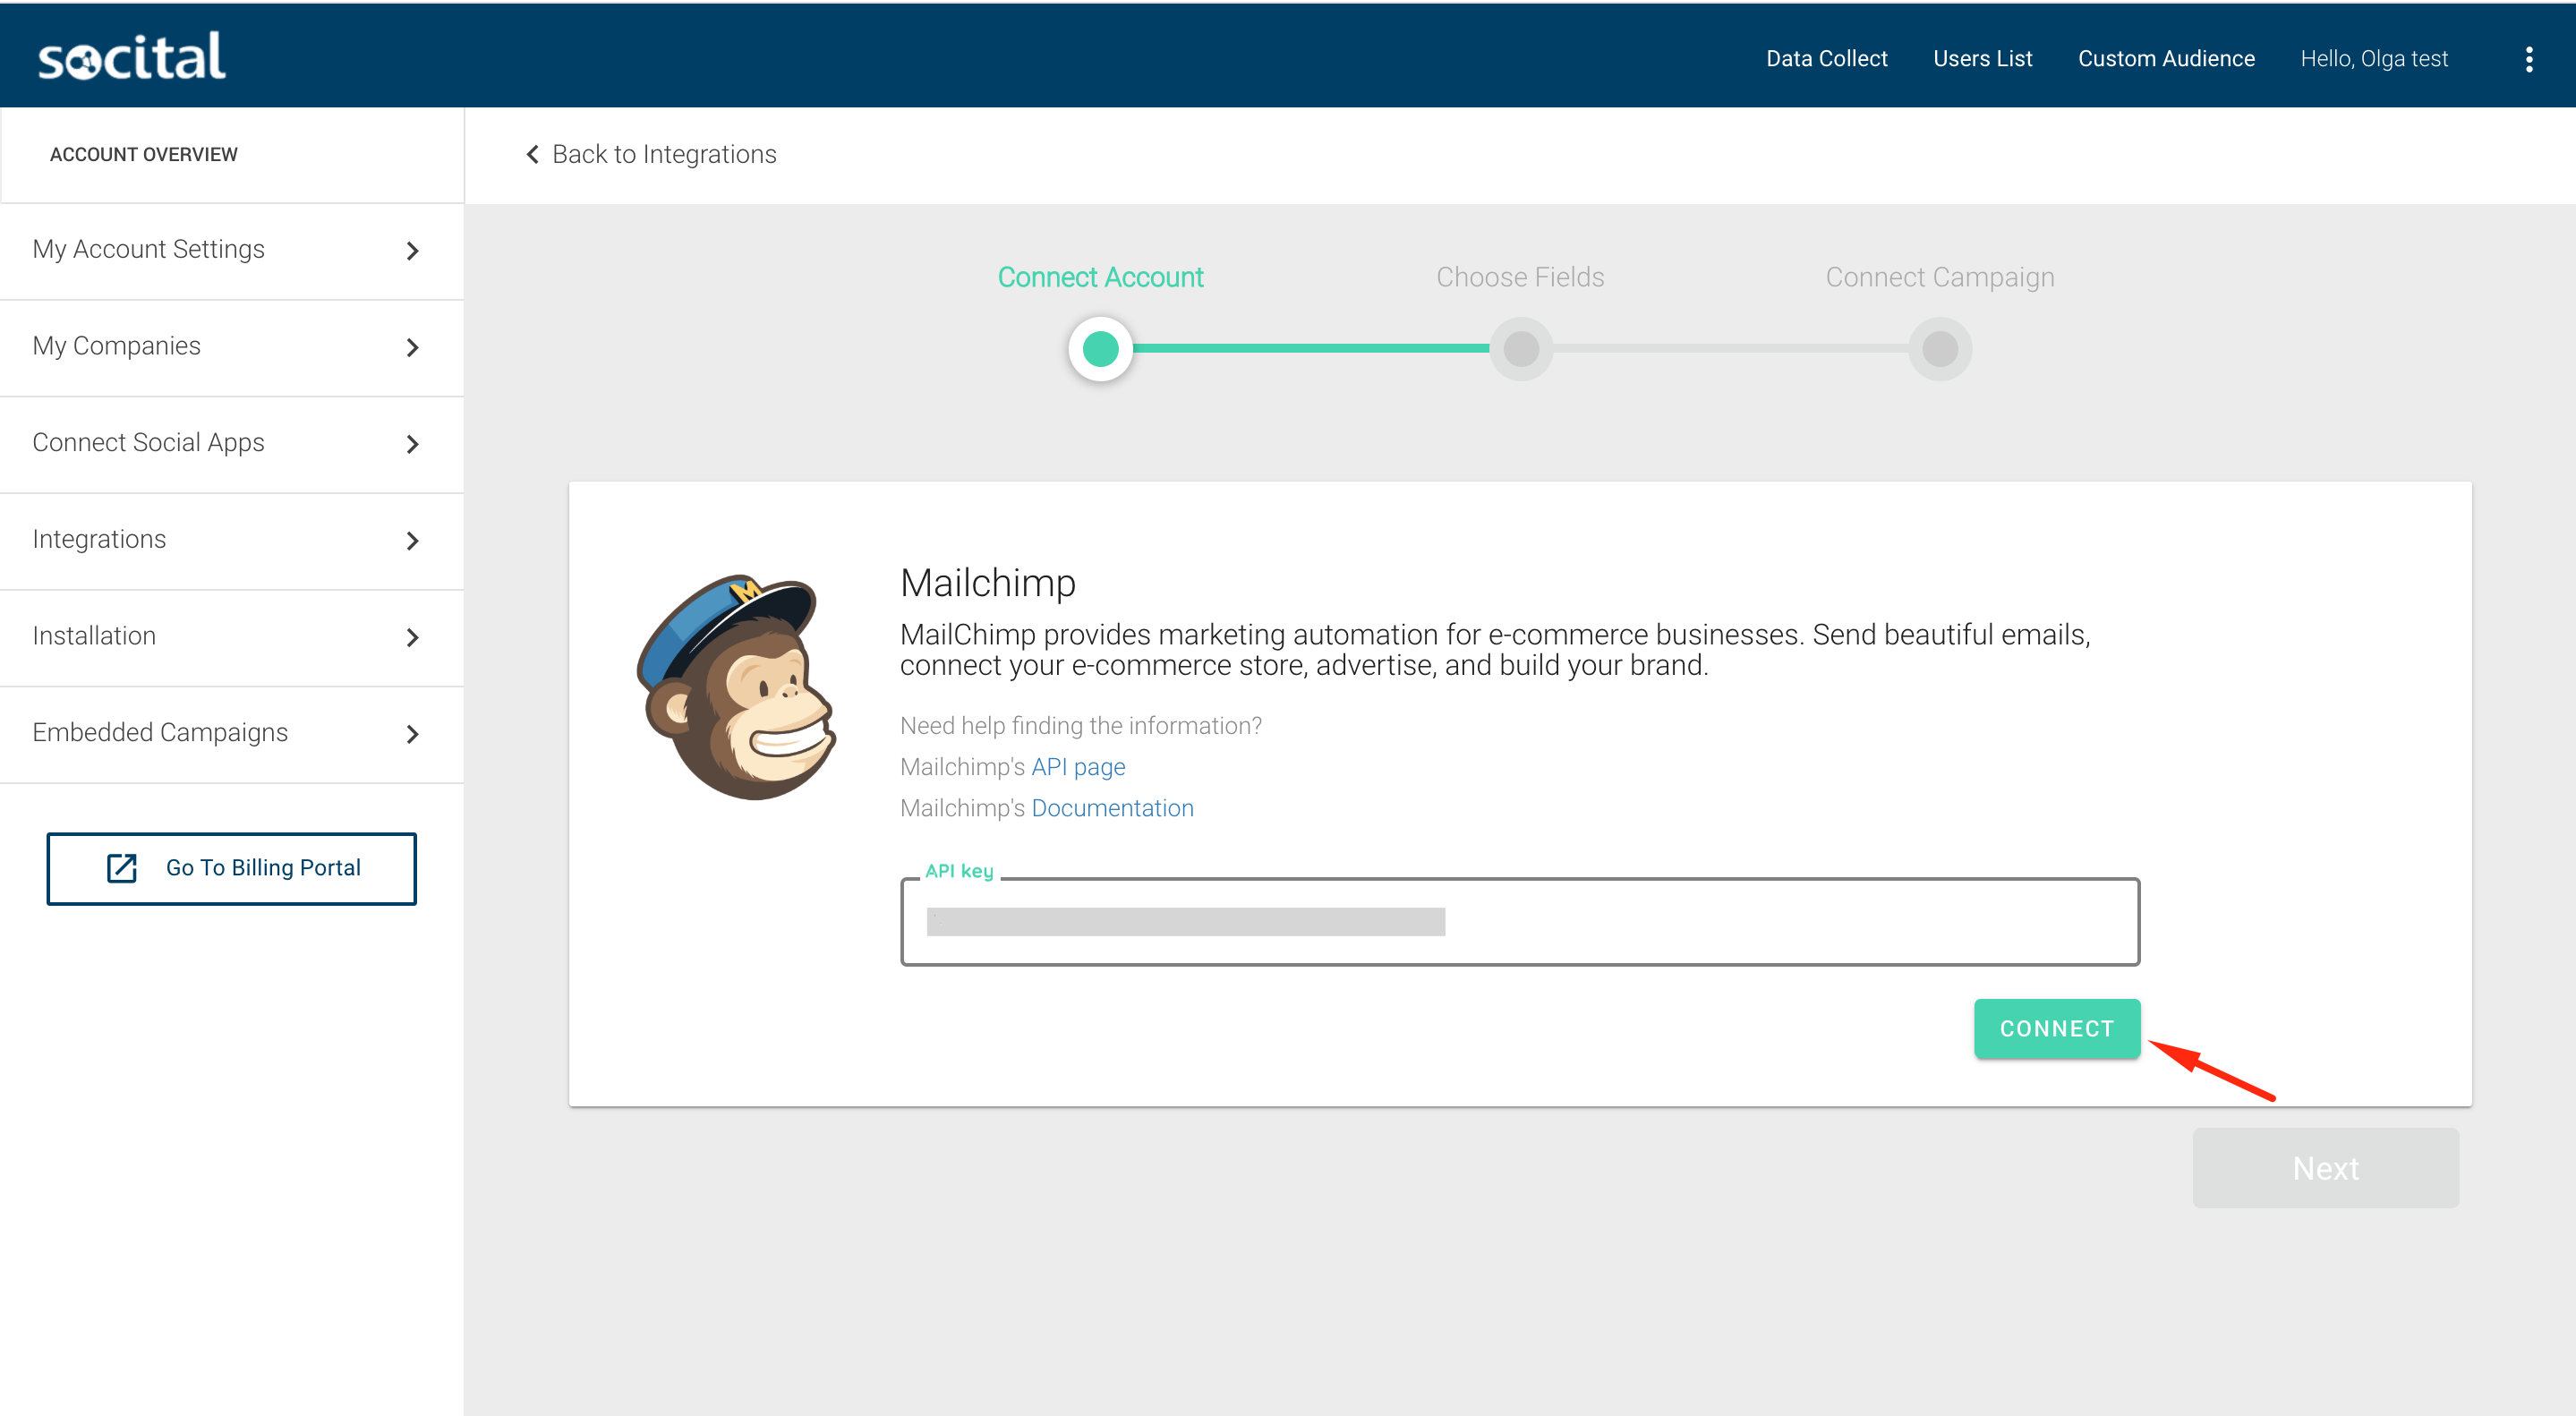Click the back arrow chevron icon
This screenshot has height=1416, width=2576.
coord(532,154)
